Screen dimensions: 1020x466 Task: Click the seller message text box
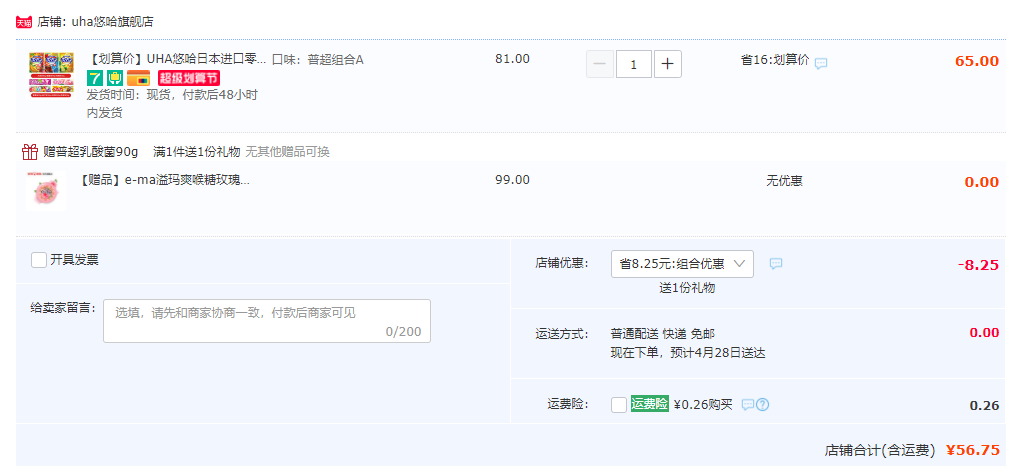(267, 321)
